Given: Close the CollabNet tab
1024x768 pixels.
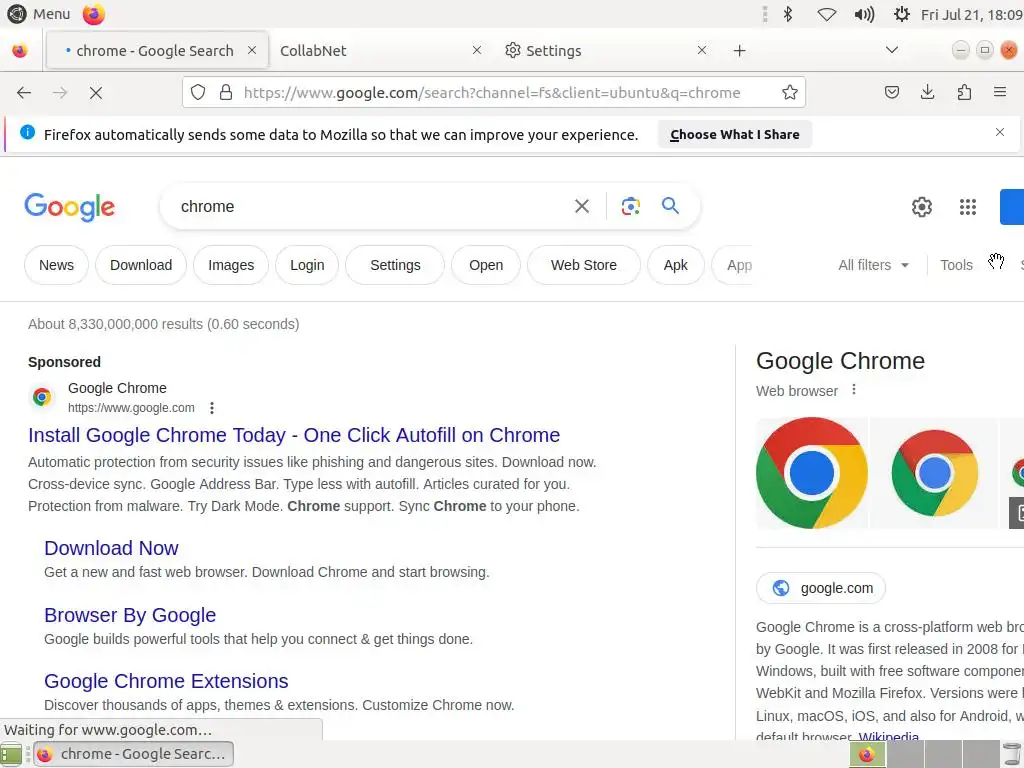Looking at the screenshot, I should point(477,50).
